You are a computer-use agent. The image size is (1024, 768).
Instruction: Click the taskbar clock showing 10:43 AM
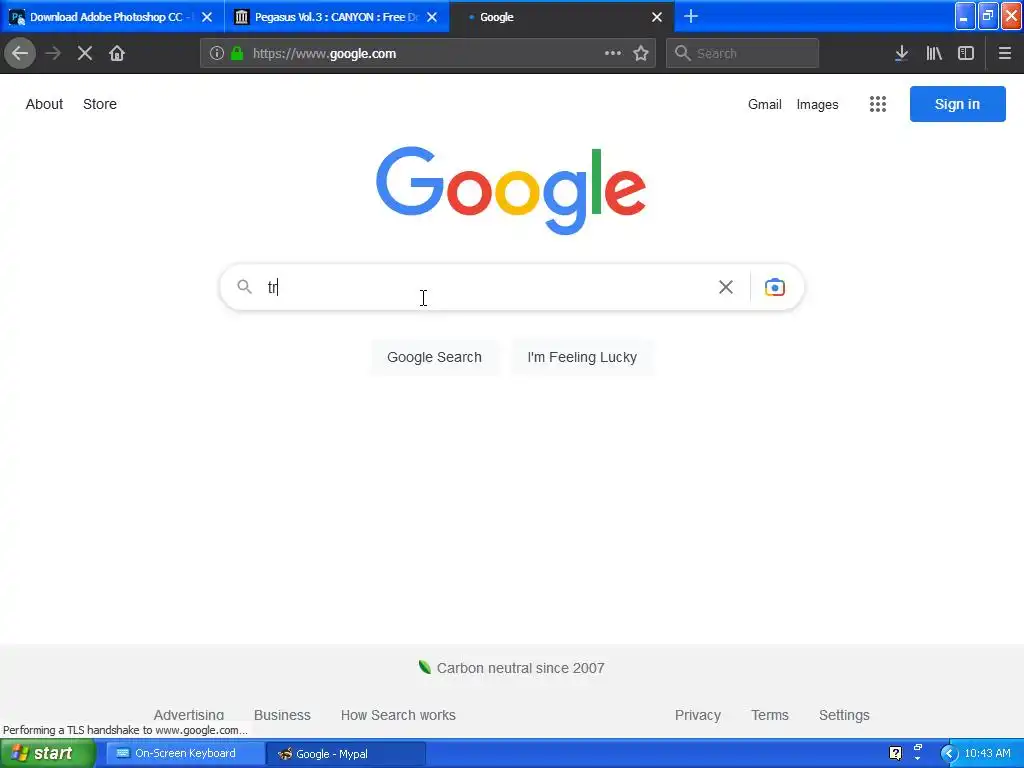coord(987,753)
